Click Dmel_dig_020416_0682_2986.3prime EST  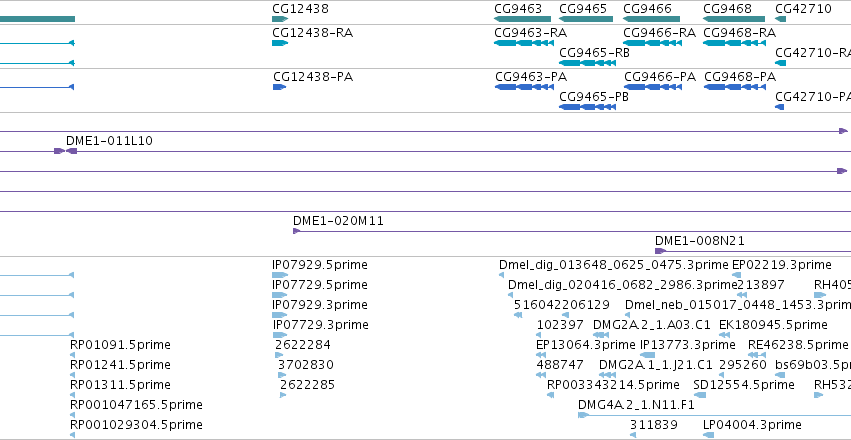coord(510,295)
